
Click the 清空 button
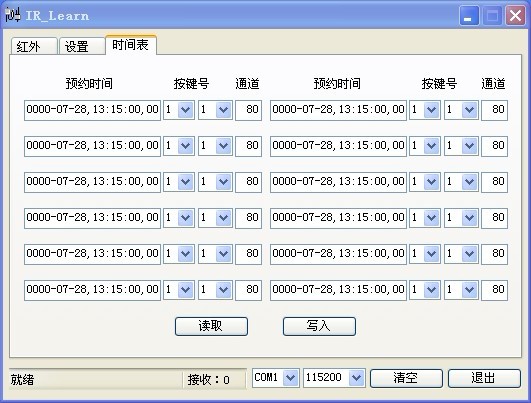[406, 378]
